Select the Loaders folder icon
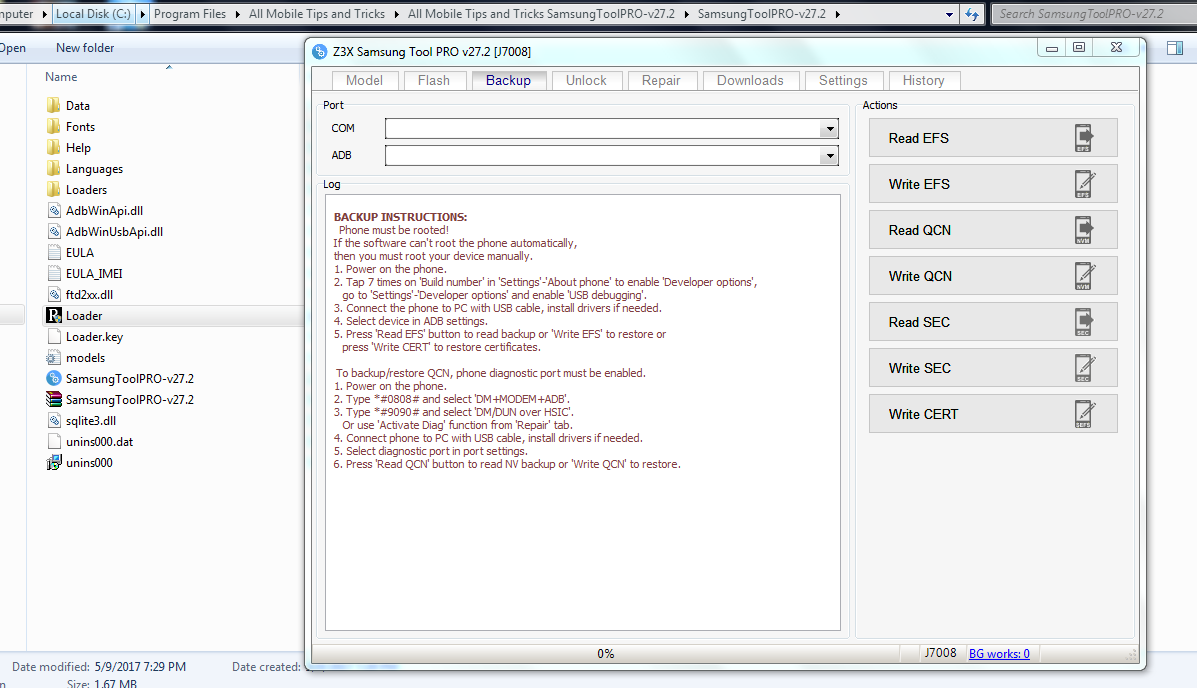The width and height of the screenshot is (1197, 688). (53, 189)
